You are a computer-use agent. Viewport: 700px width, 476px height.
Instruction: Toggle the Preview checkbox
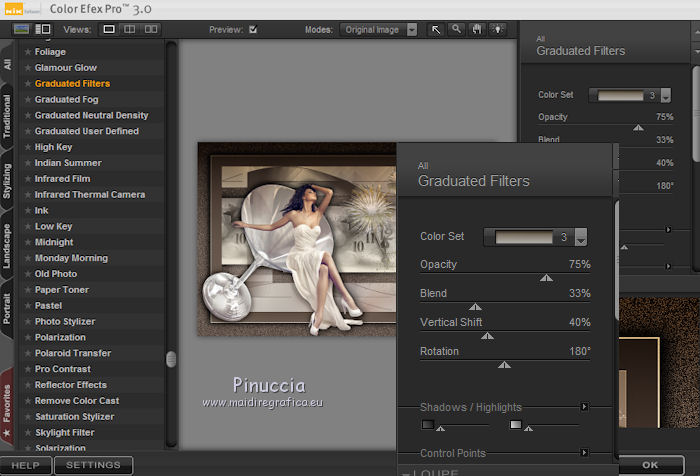pos(253,30)
